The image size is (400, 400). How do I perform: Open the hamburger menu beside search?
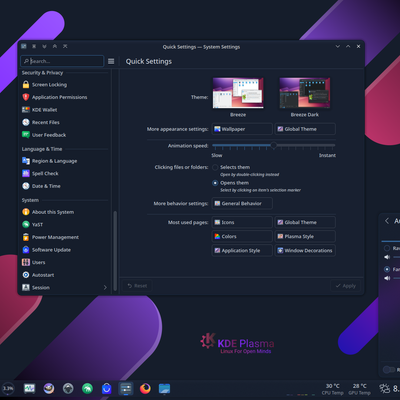pyautogui.click(x=111, y=61)
